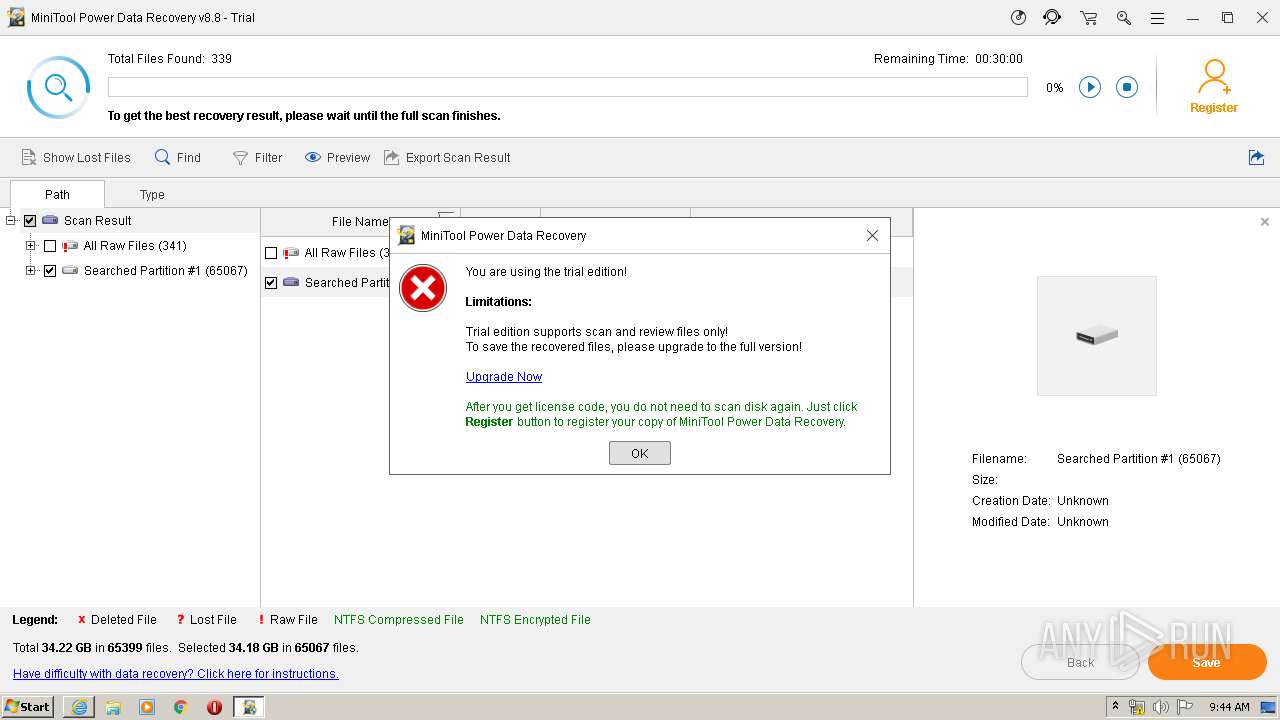Click the MiniTool taskbar button
The width and height of the screenshot is (1280, 720).
[249, 707]
